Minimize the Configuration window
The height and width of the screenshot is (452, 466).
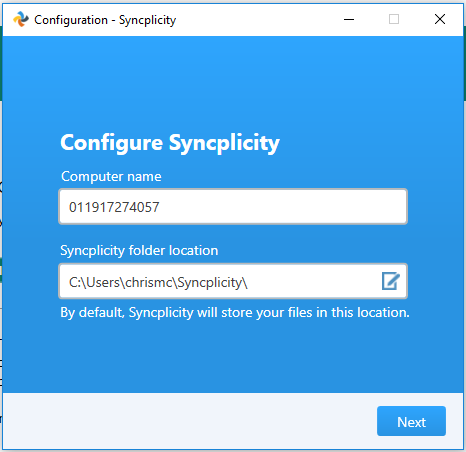349,19
